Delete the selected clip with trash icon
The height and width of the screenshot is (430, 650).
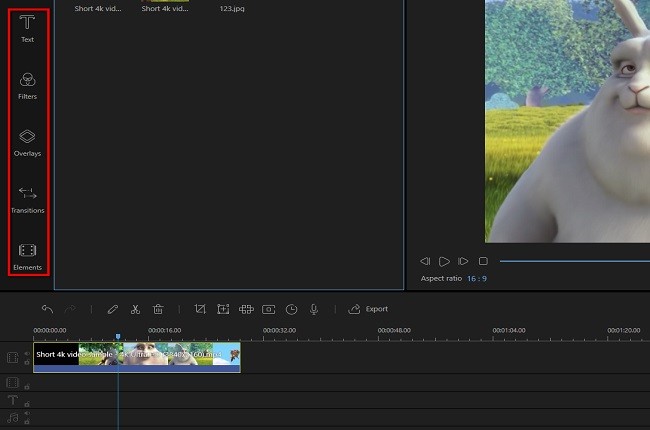(158, 309)
